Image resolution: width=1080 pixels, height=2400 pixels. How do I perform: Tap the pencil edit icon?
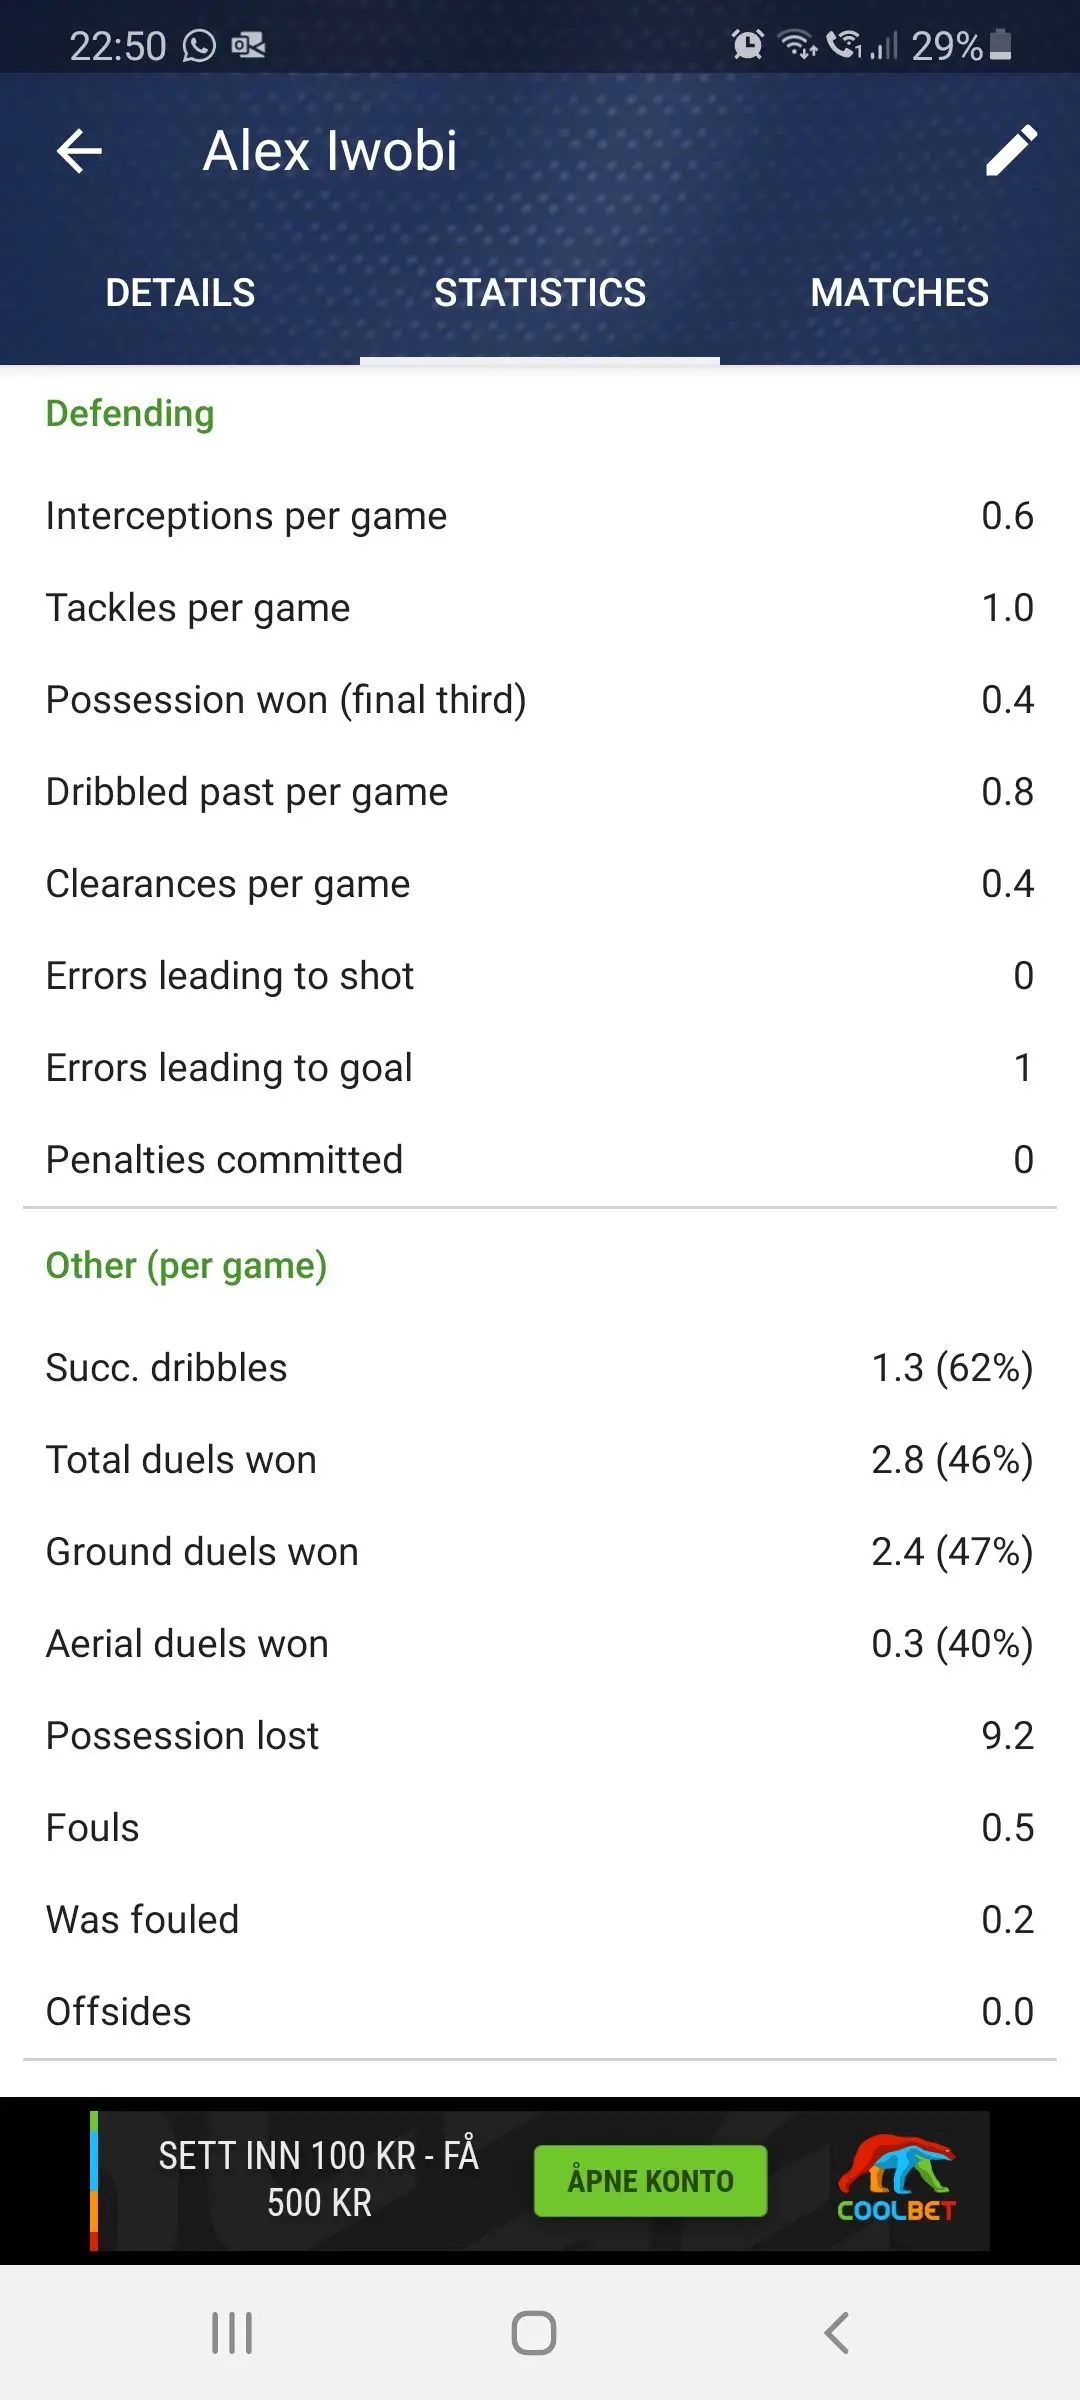(1011, 152)
